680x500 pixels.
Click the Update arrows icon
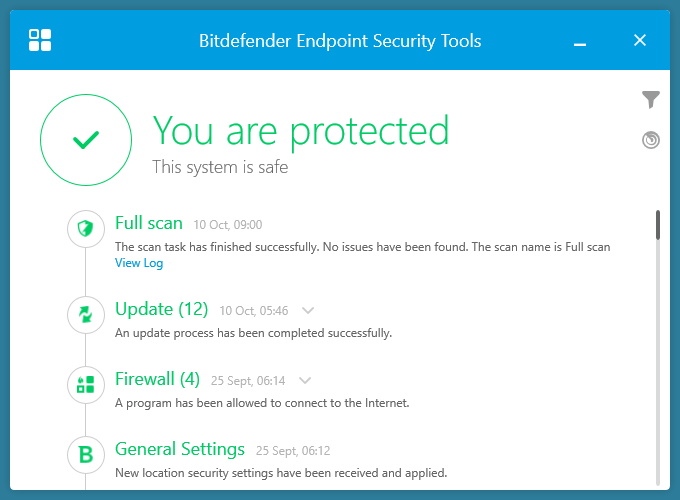[x=86, y=315]
